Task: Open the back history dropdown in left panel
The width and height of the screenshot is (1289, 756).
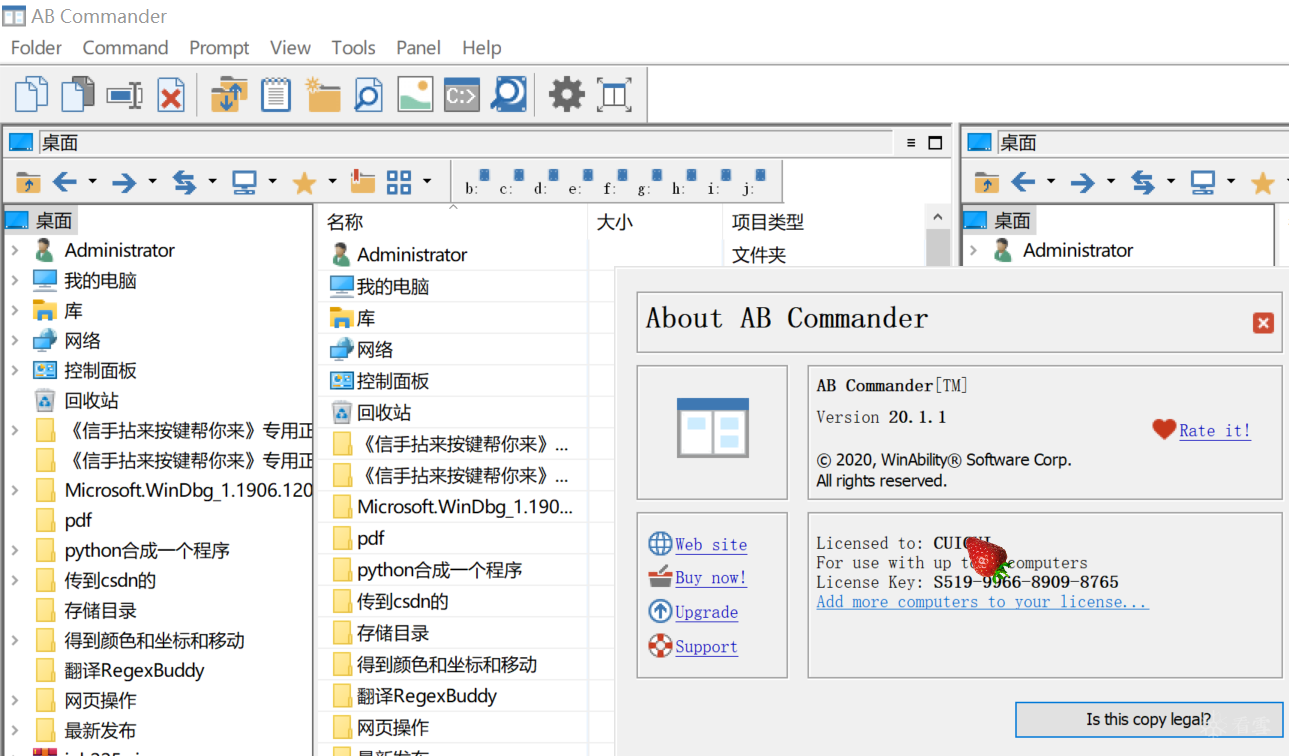Action: tap(92, 182)
